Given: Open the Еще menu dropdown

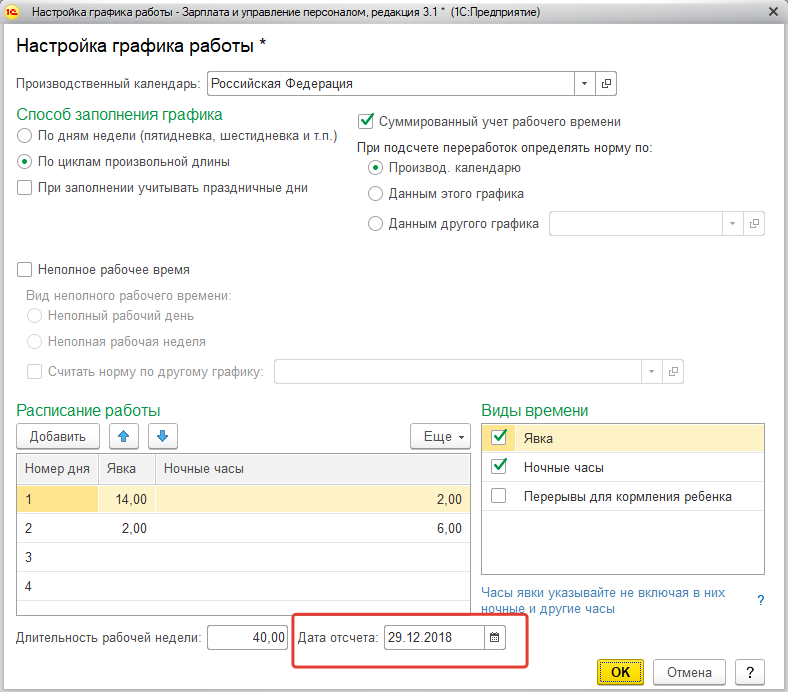Looking at the screenshot, I should coord(441,436).
